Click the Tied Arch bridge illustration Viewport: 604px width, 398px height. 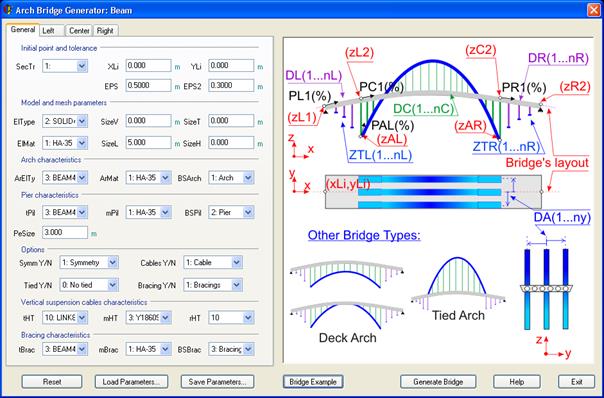click(458, 282)
